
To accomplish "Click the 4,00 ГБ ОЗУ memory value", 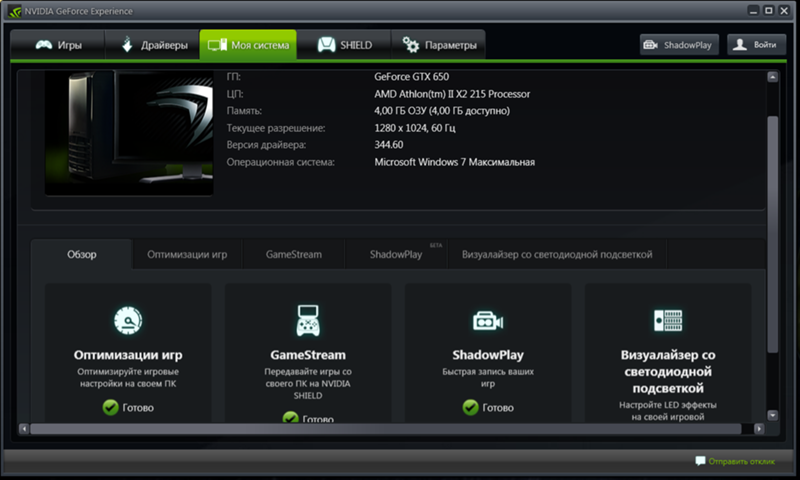I will [x=442, y=111].
